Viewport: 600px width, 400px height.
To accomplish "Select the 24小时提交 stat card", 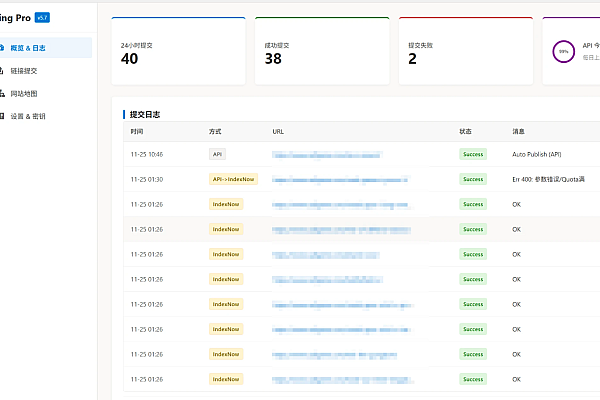I will pyautogui.click(x=178, y=51).
